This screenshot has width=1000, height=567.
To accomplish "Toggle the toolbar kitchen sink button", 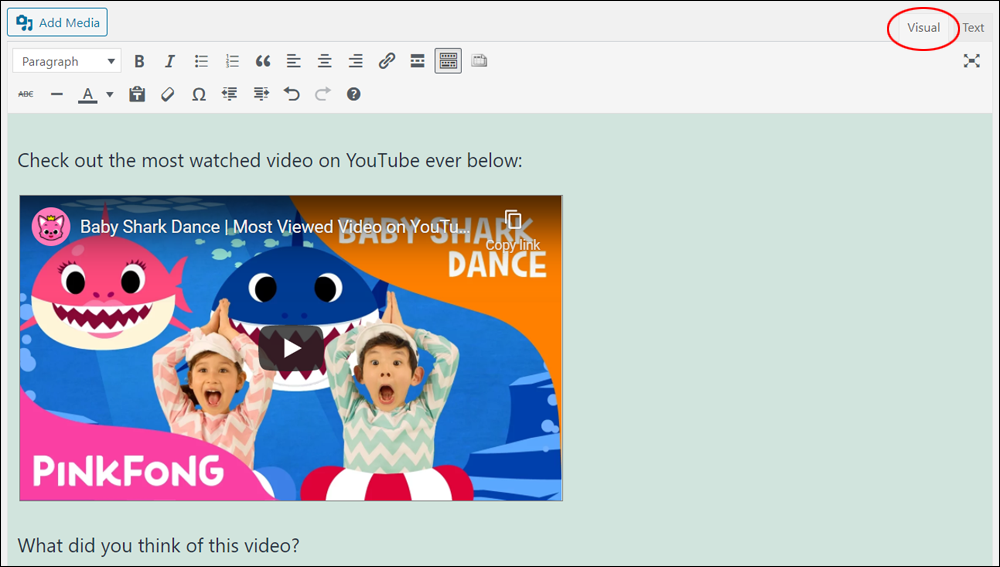I will click(x=448, y=61).
